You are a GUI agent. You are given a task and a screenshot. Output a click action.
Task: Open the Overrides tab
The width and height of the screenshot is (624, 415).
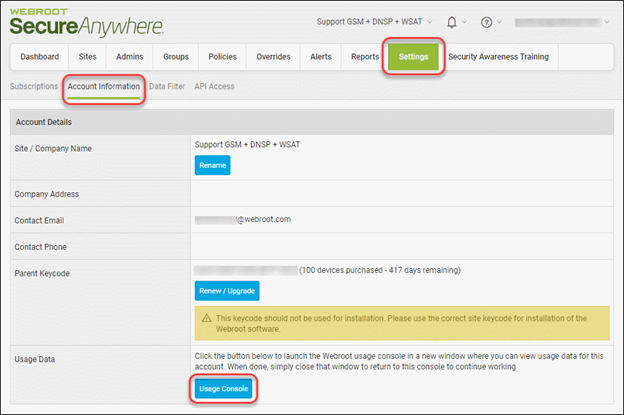[x=273, y=57]
